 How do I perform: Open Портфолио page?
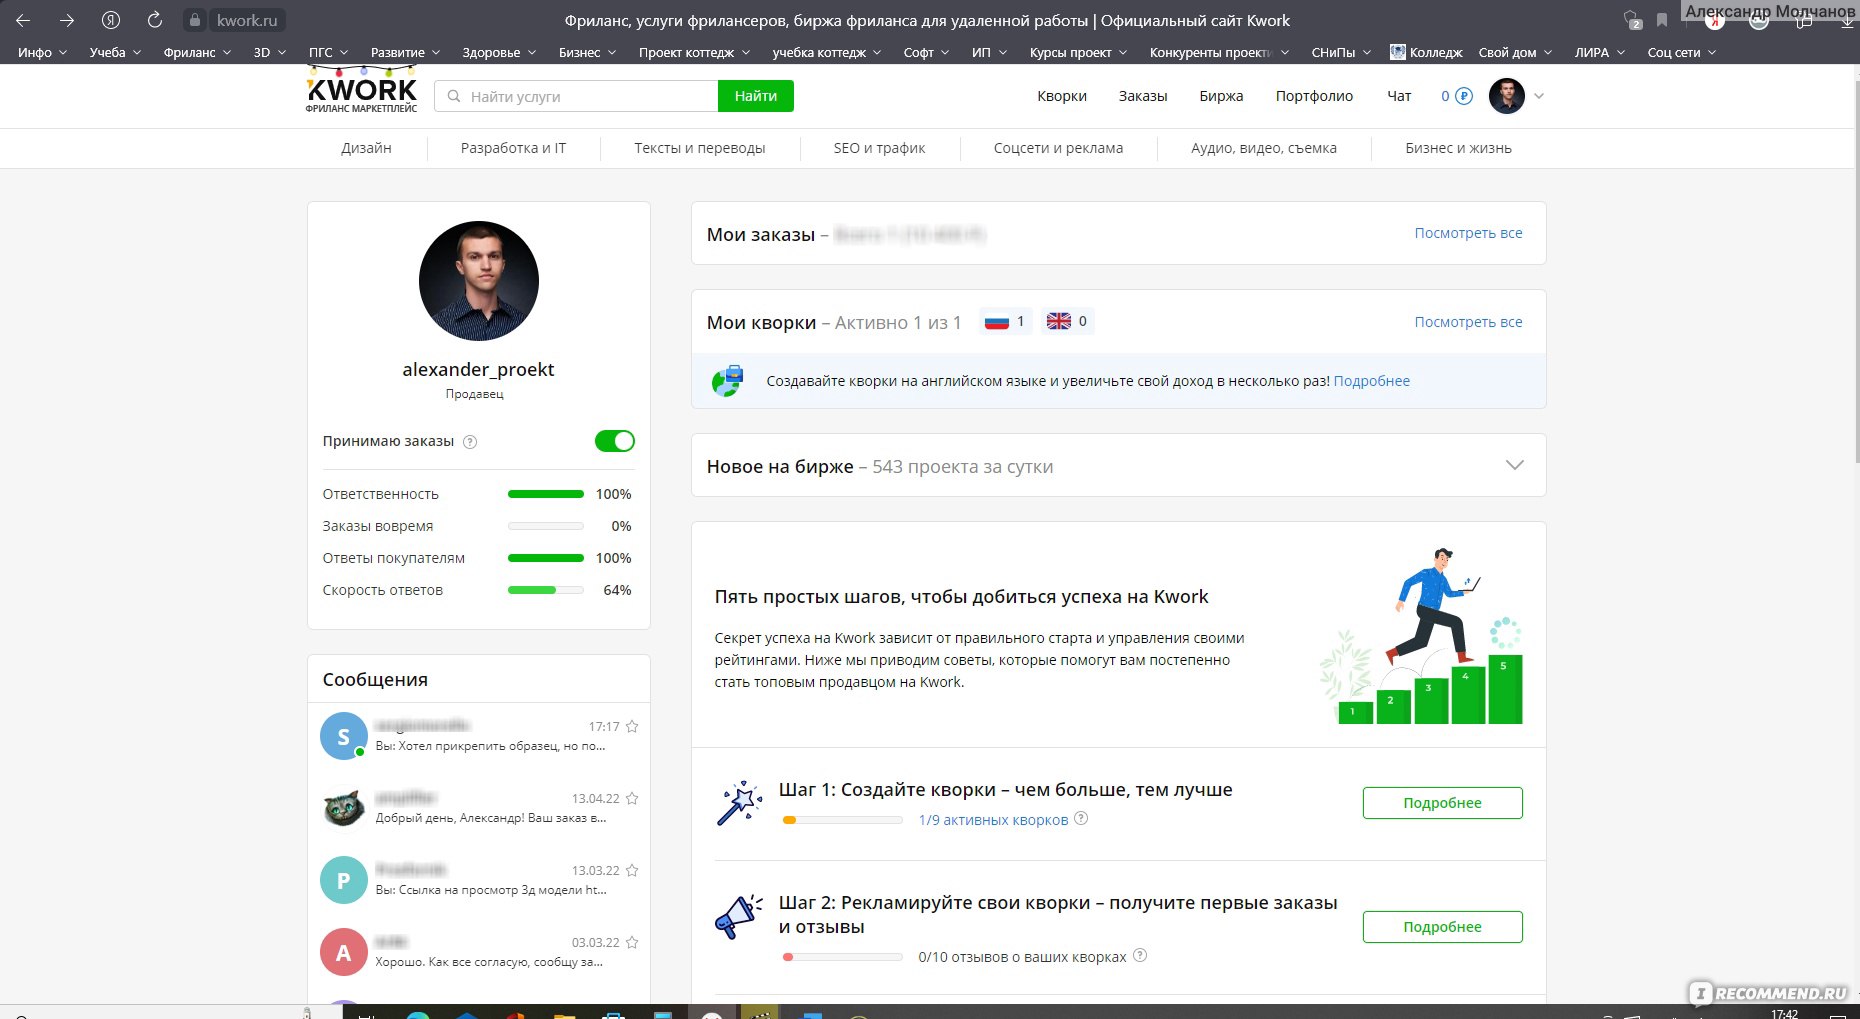pyautogui.click(x=1314, y=96)
